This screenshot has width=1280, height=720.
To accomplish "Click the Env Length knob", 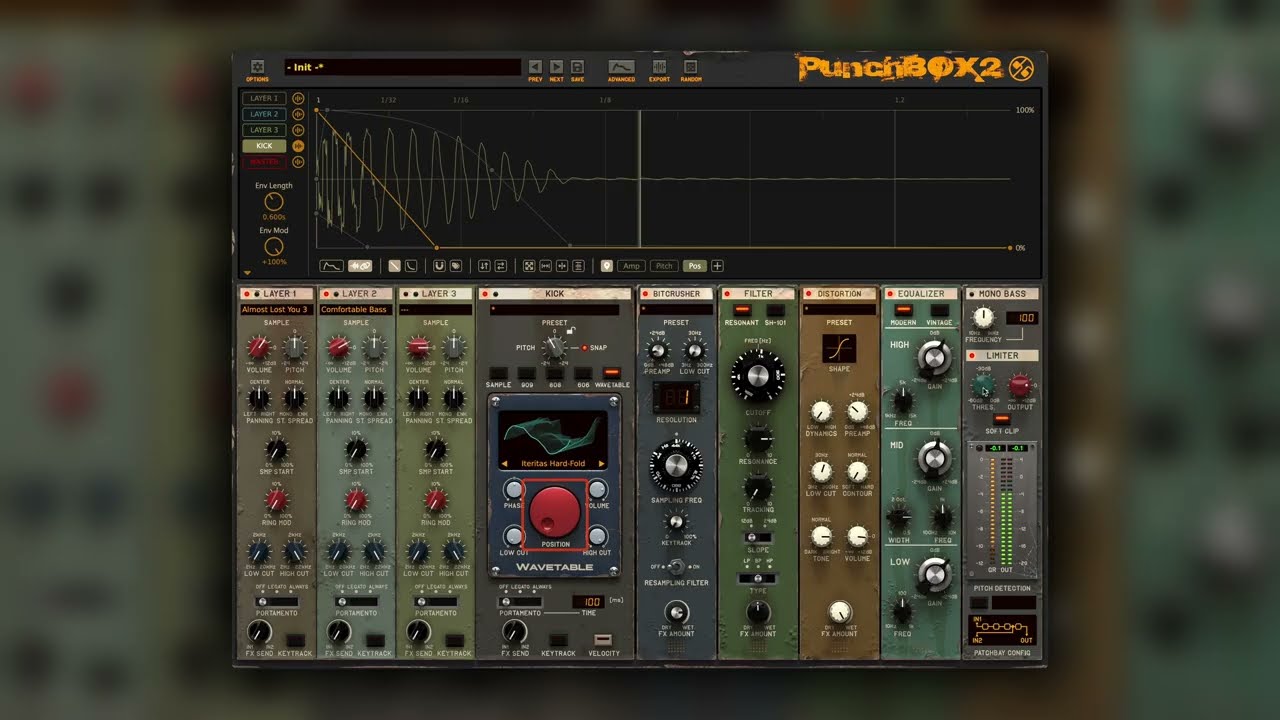I will (x=273, y=202).
